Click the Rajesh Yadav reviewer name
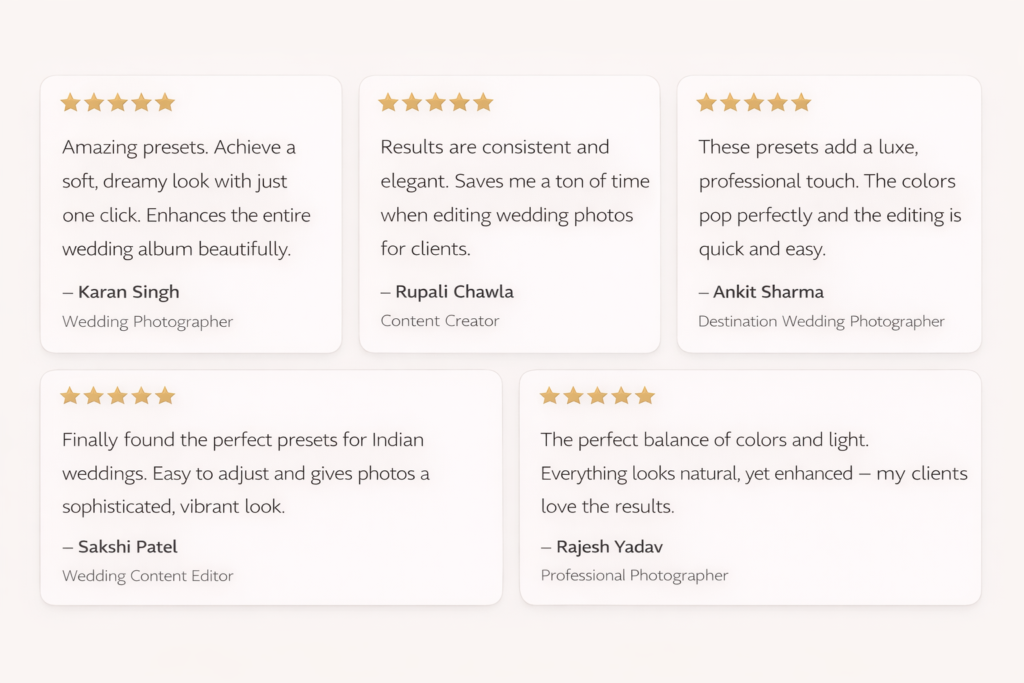This screenshot has height=683, width=1024. pos(609,547)
